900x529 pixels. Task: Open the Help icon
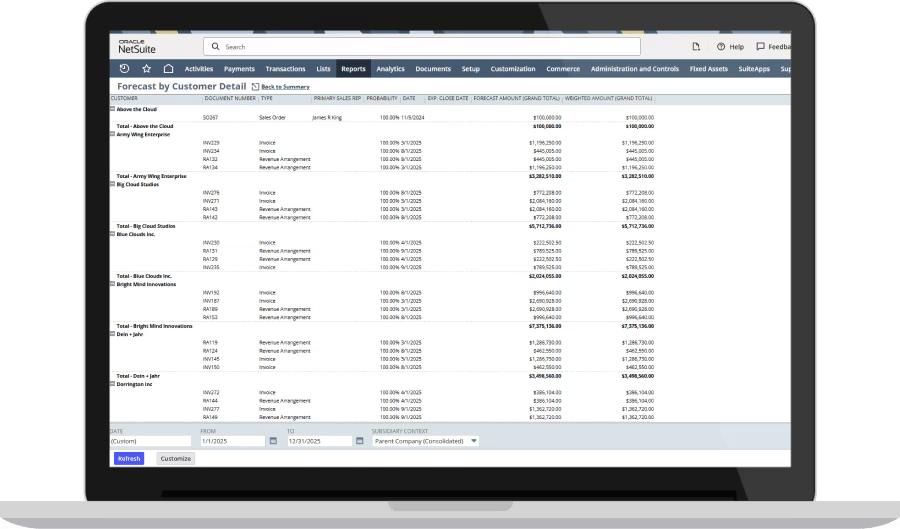tap(721, 46)
